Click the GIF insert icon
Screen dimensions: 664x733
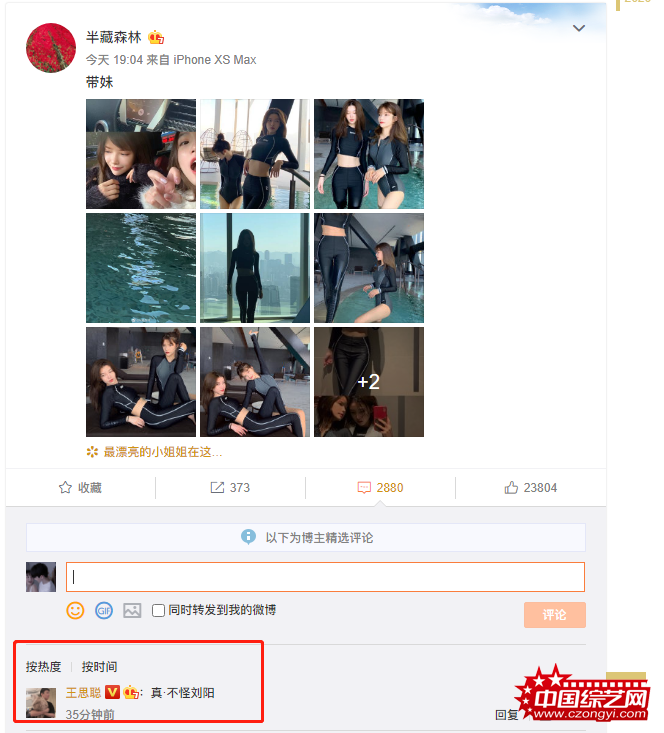coord(104,610)
